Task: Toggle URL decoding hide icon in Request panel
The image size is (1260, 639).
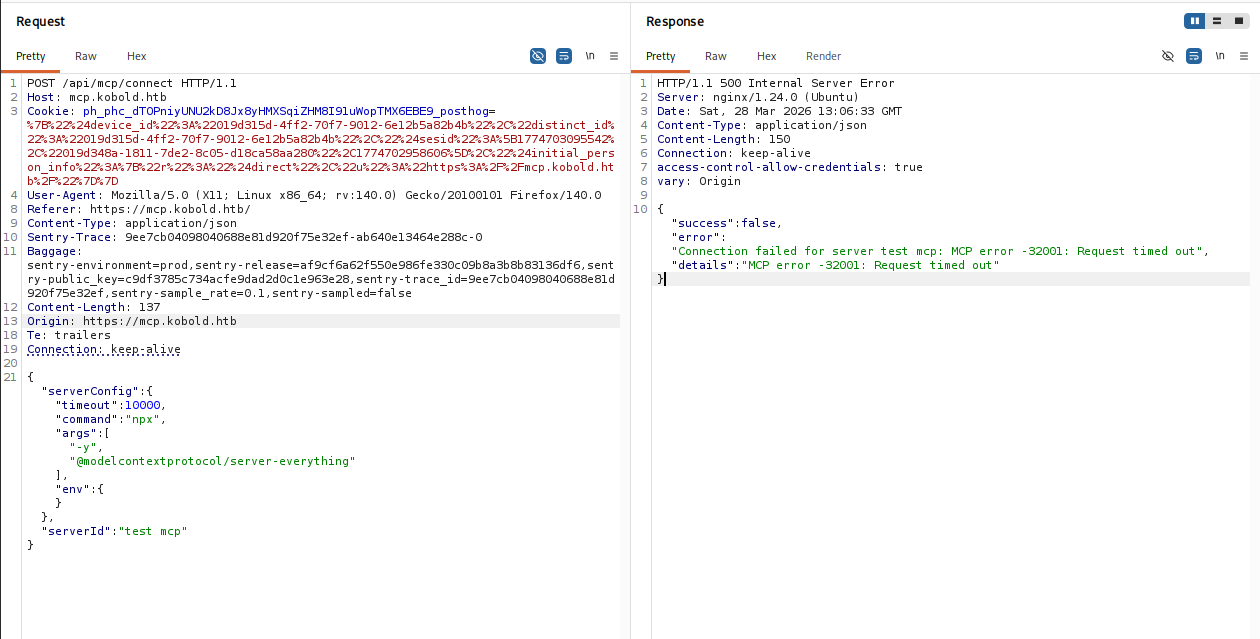Action: 538,56
